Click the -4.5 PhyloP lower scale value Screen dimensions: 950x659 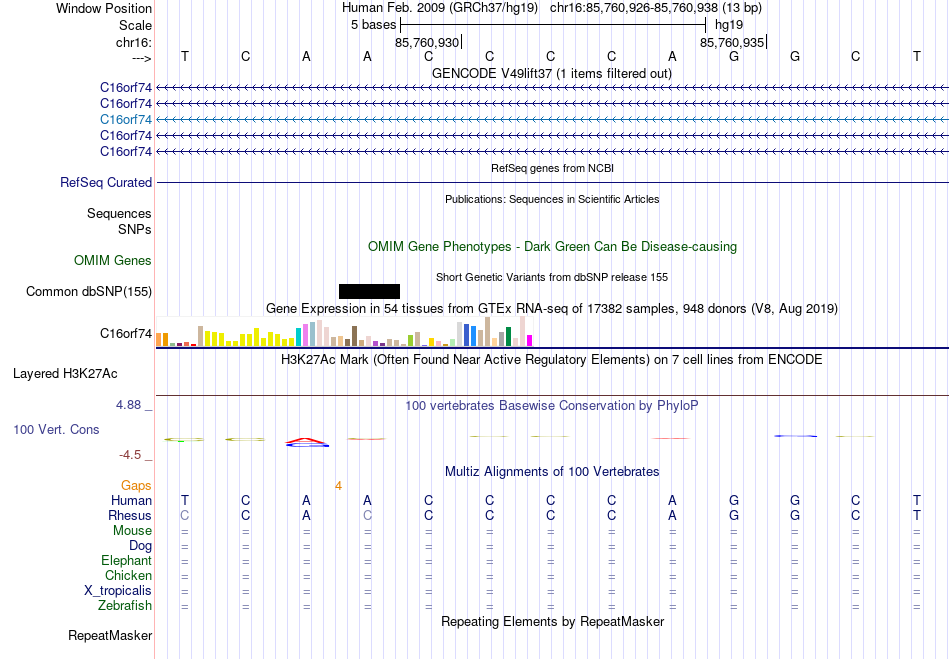[x=129, y=455]
